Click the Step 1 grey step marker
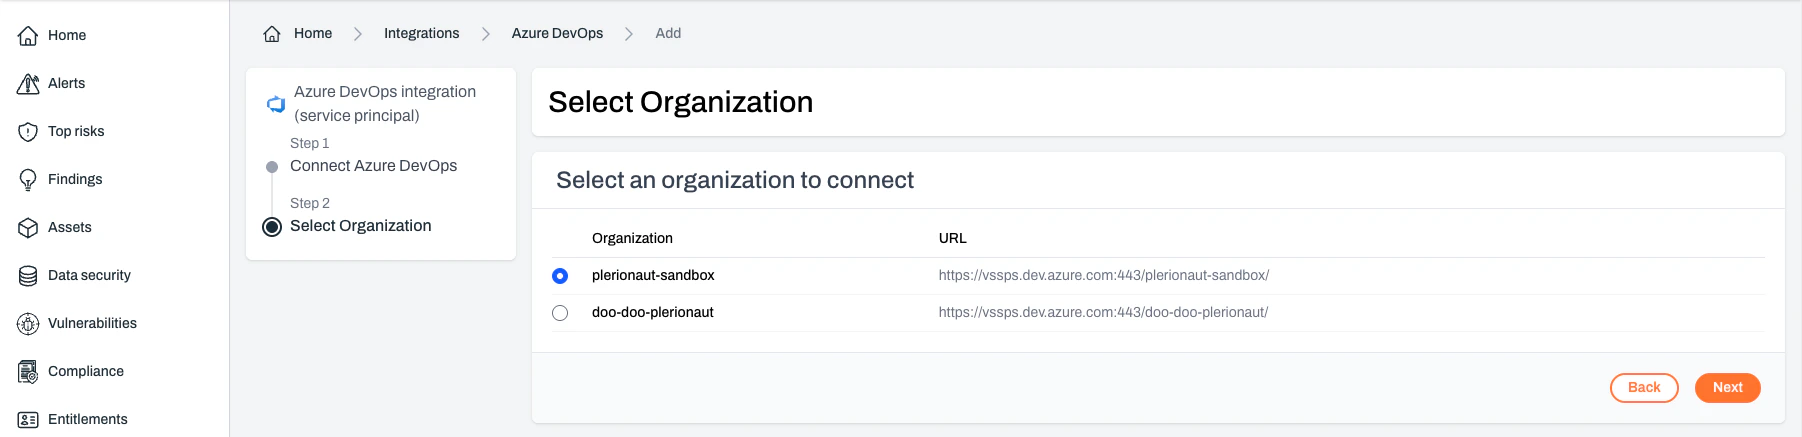Screen dimensions: 1802x437 coord(272,167)
